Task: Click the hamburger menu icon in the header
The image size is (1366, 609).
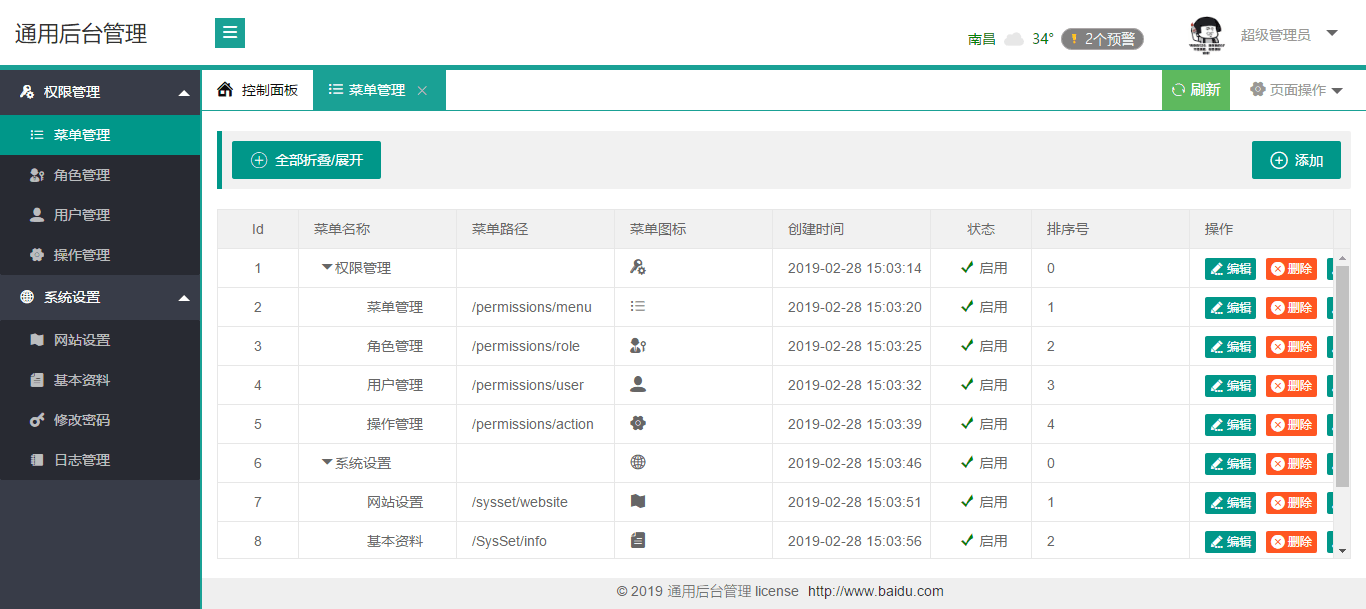Action: click(x=229, y=32)
